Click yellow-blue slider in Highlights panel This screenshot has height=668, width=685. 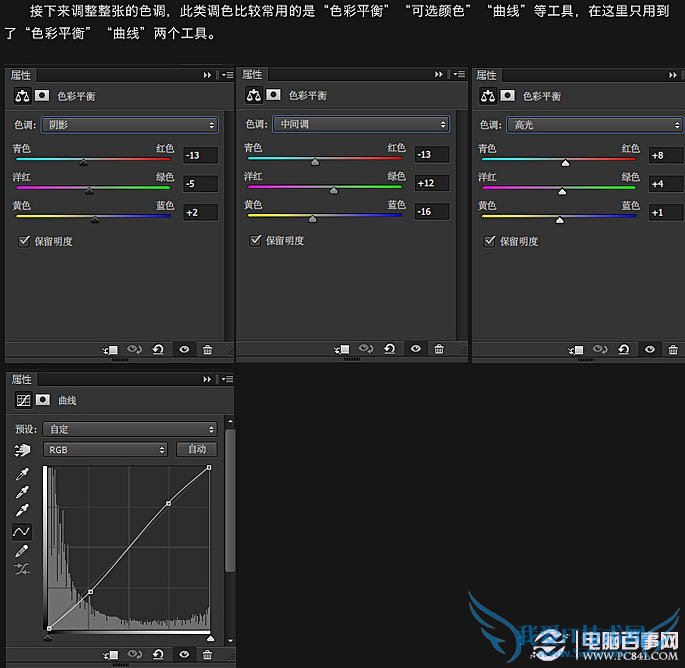559,217
